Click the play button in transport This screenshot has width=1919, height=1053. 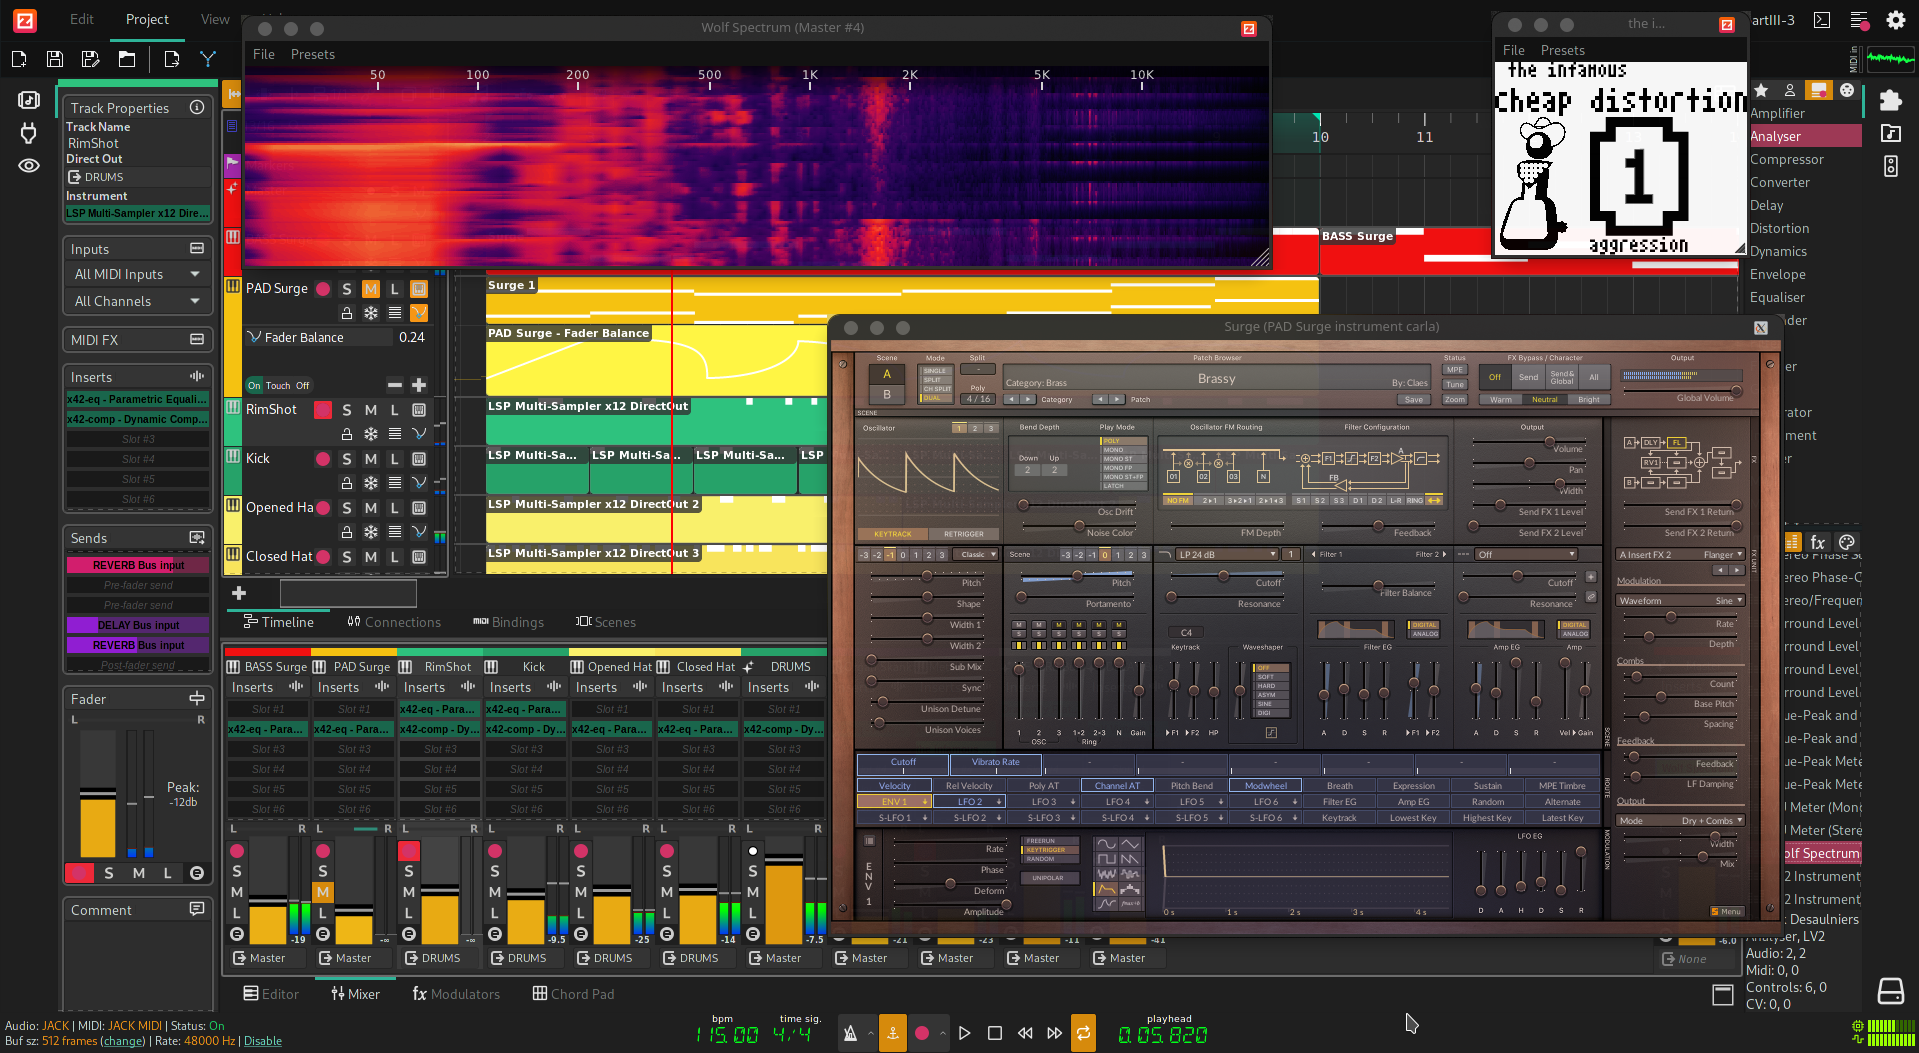coord(964,1033)
